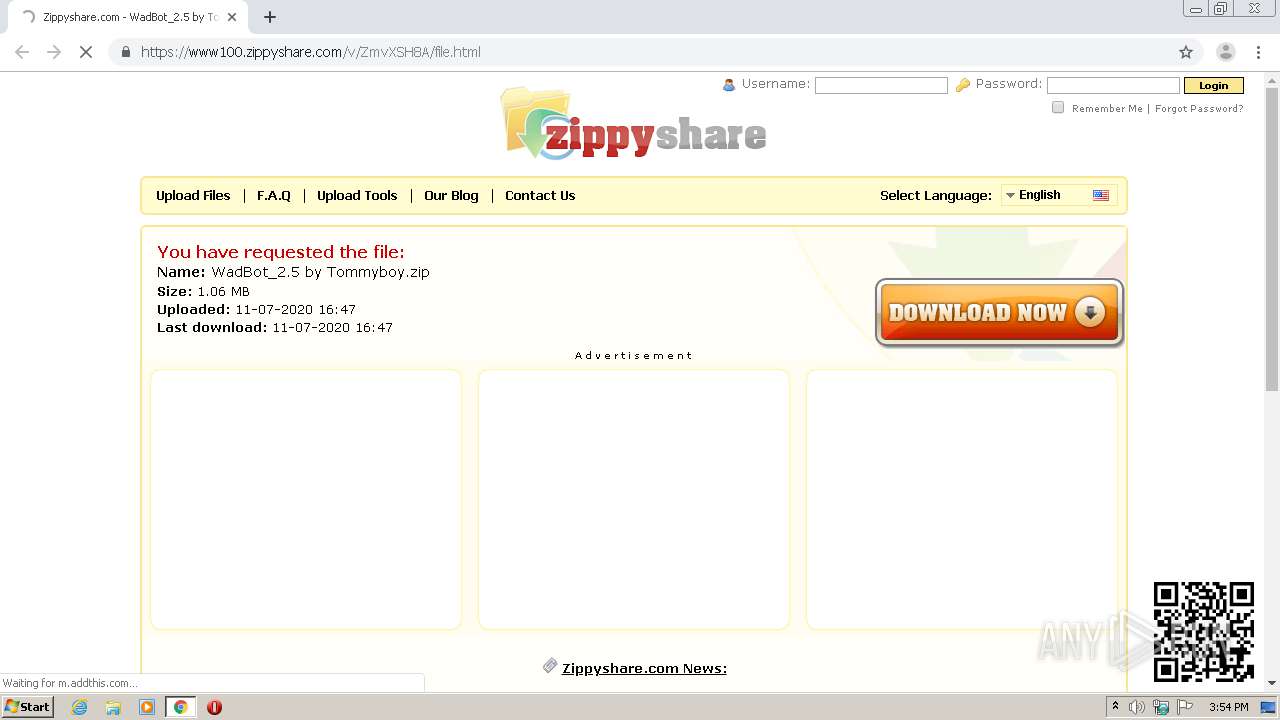Click the address bar URL
Image resolution: width=1280 pixels, height=720 pixels.
pyautogui.click(x=311, y=52)
